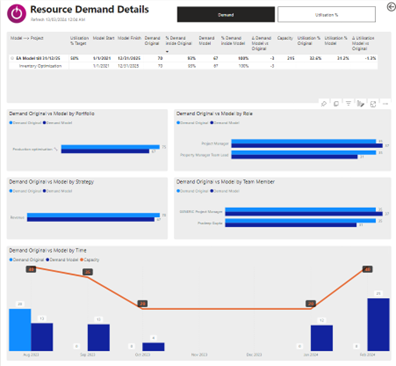Image resolution: width=396 pixels, height=366 pixels.
Task: Select the Project Manager light blue bar
Action: point(304,141)
